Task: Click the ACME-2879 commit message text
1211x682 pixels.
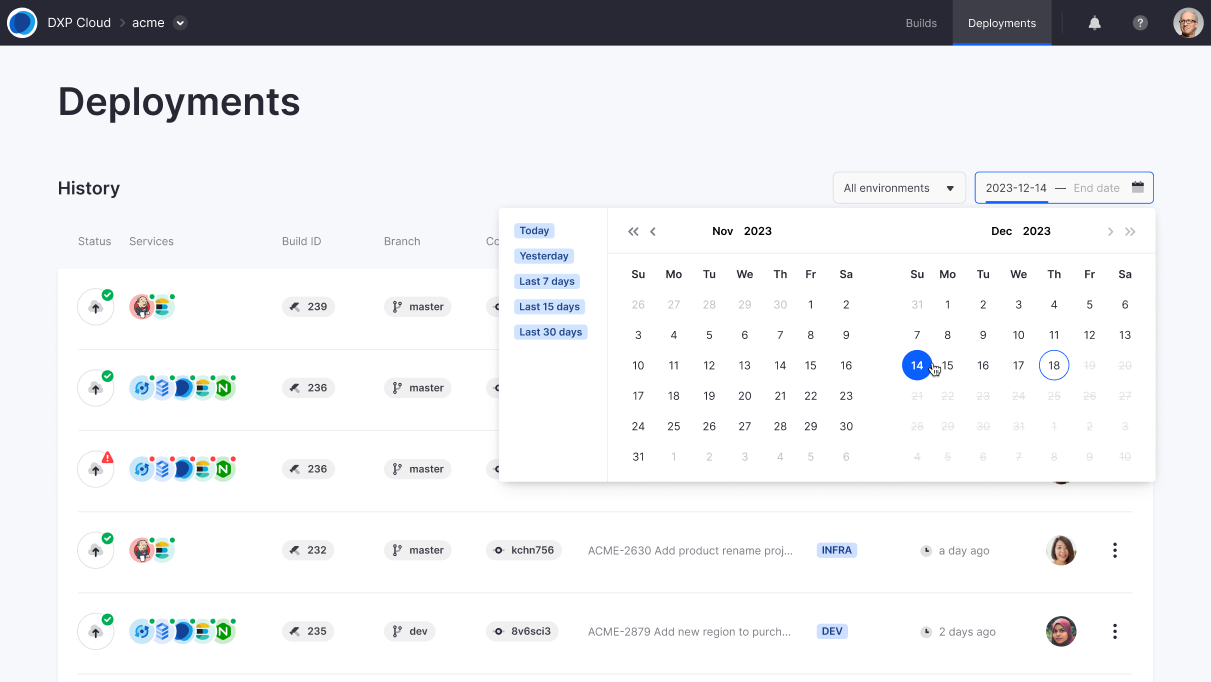Action: pos(690,632)
